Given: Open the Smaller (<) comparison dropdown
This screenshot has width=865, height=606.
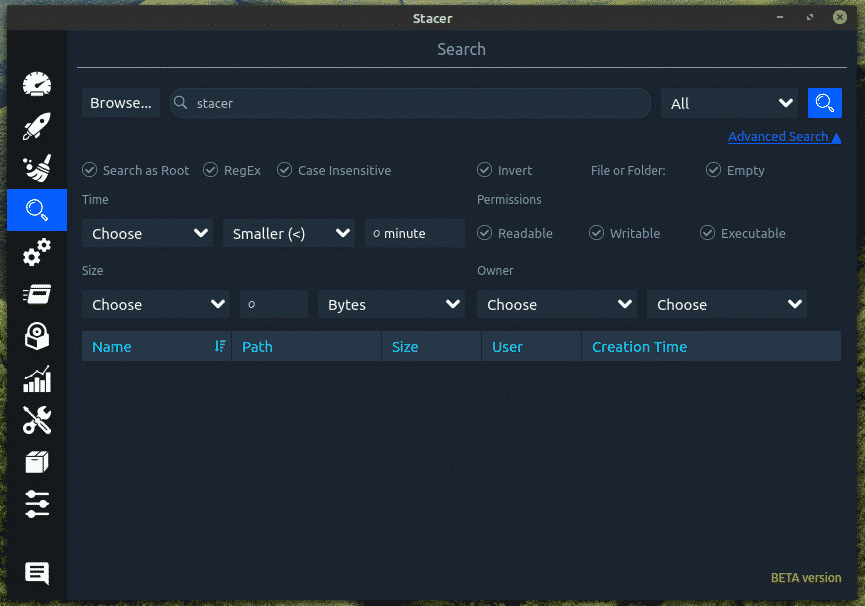Looking at the screenshot, I should tap(289, 233).
